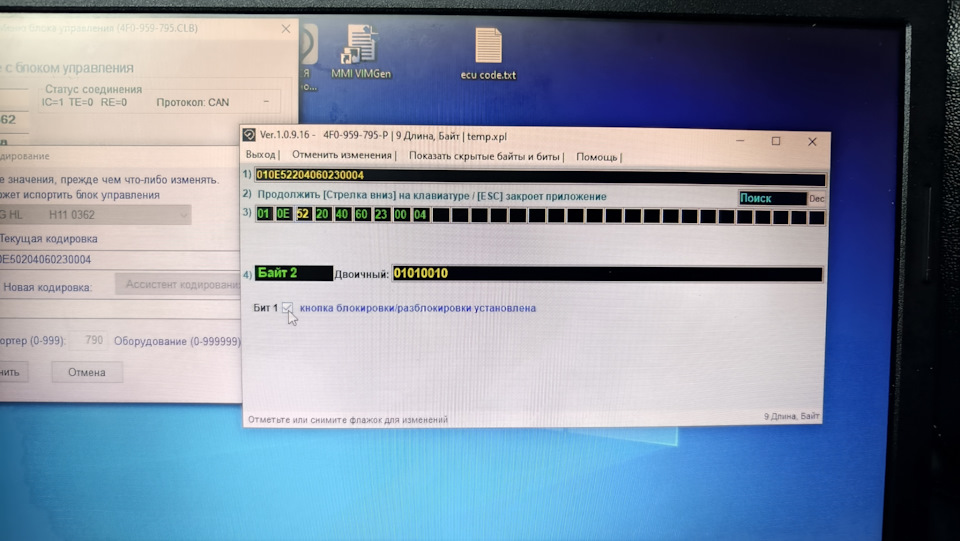960x541 pixels.
Task: Select highlighted byte 52 in byte row
Action: point(303,214)
